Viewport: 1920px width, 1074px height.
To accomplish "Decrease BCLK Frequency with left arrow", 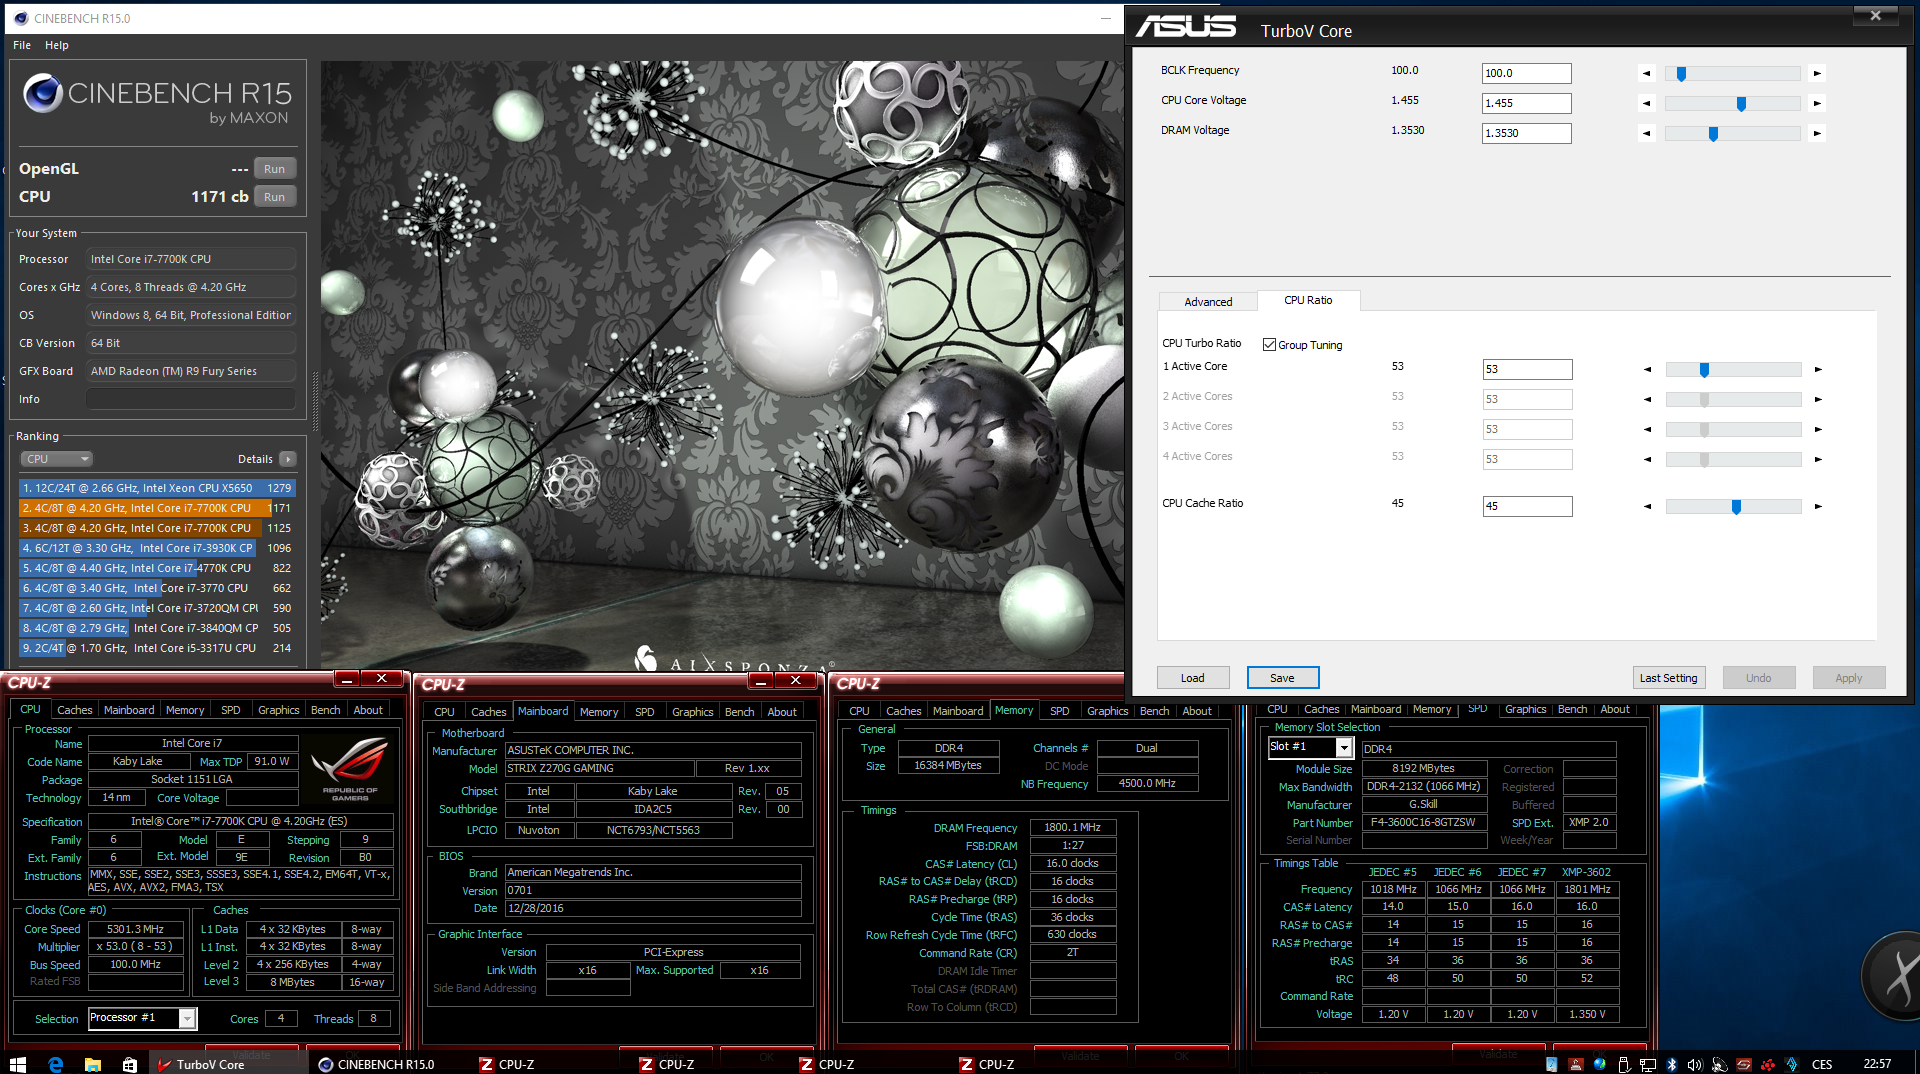I will click(x=1647, y=73).
